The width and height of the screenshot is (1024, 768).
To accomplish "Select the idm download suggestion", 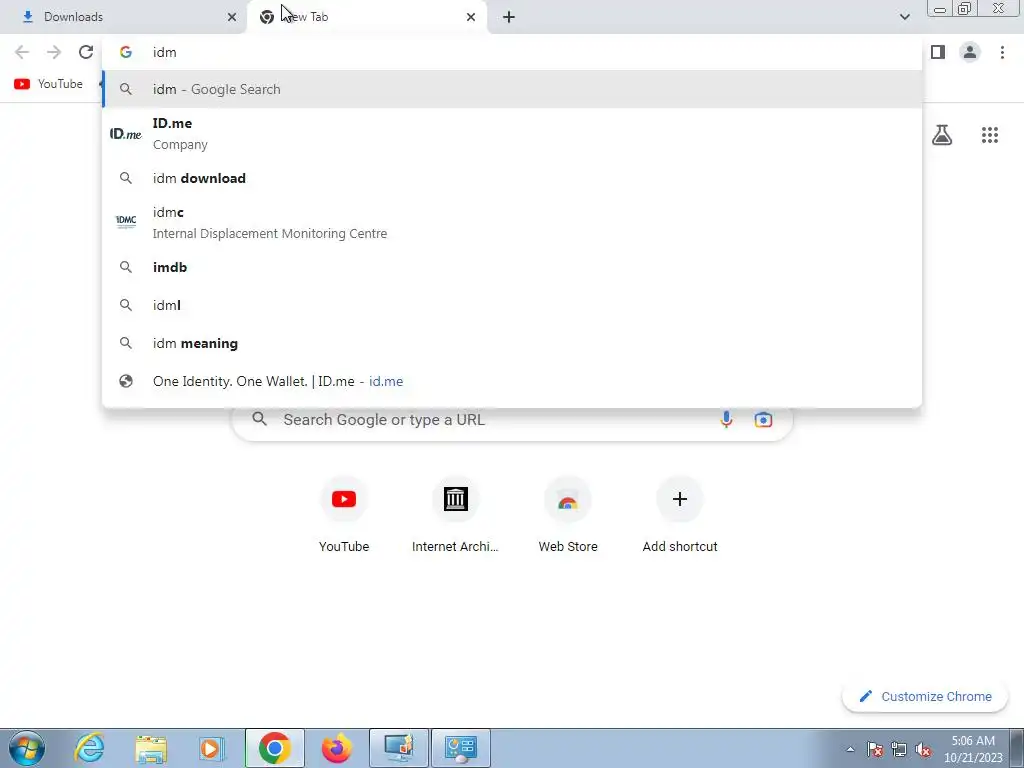I will pyautogui.click(x=512, y=178).
